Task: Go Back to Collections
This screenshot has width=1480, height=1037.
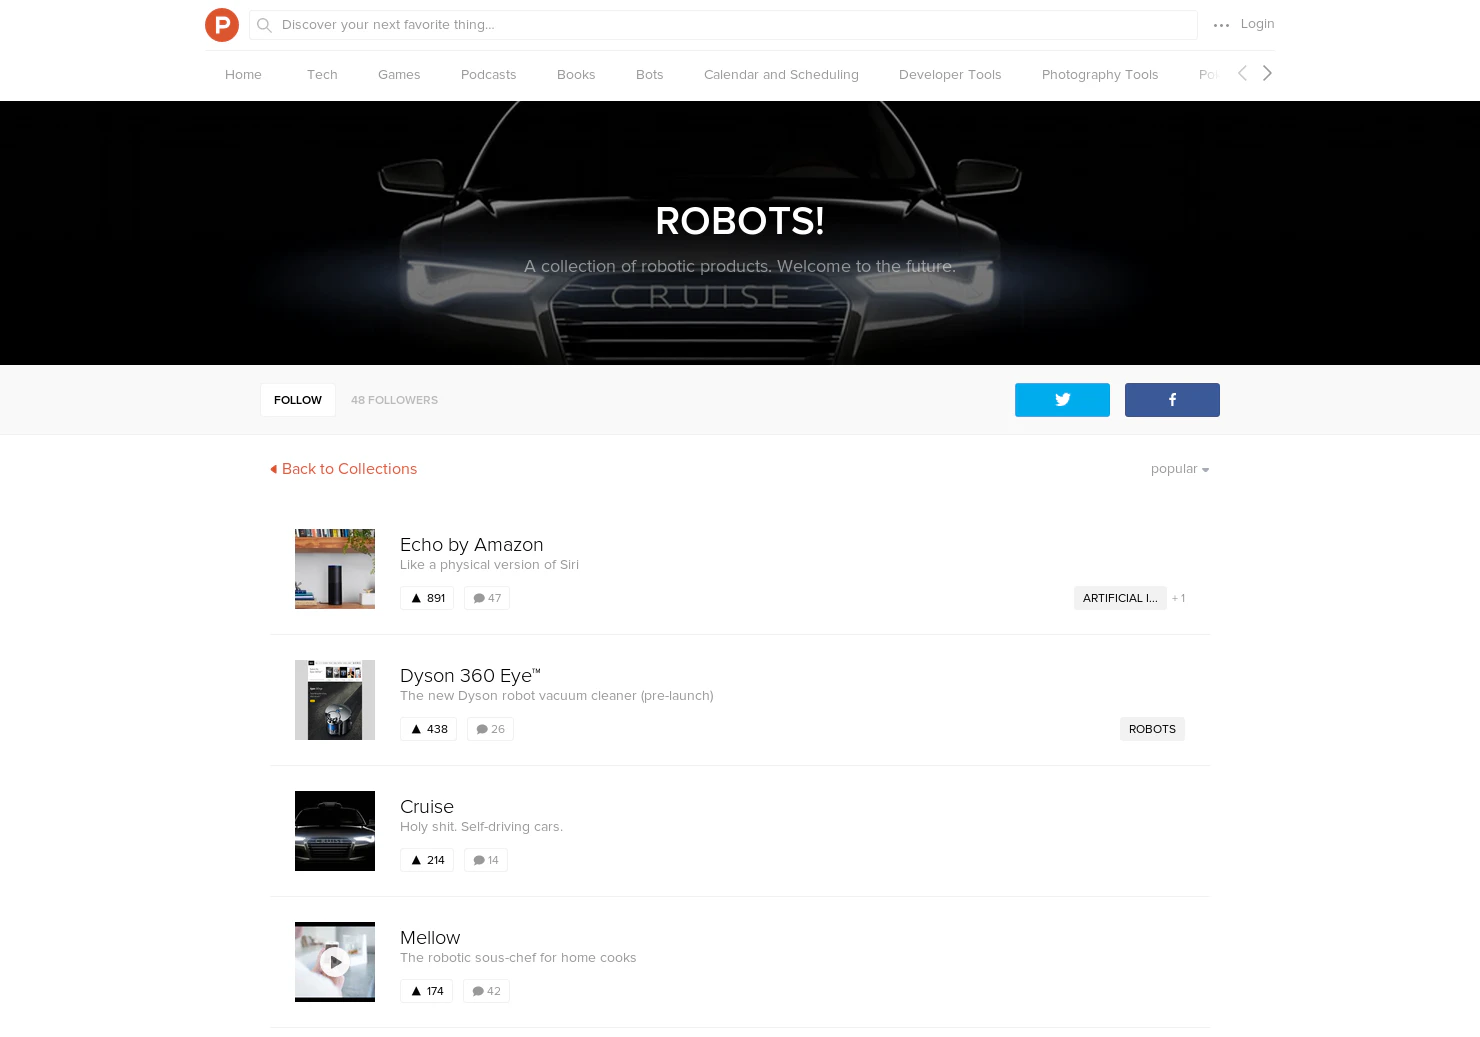Action: click(x=344, y=469)
